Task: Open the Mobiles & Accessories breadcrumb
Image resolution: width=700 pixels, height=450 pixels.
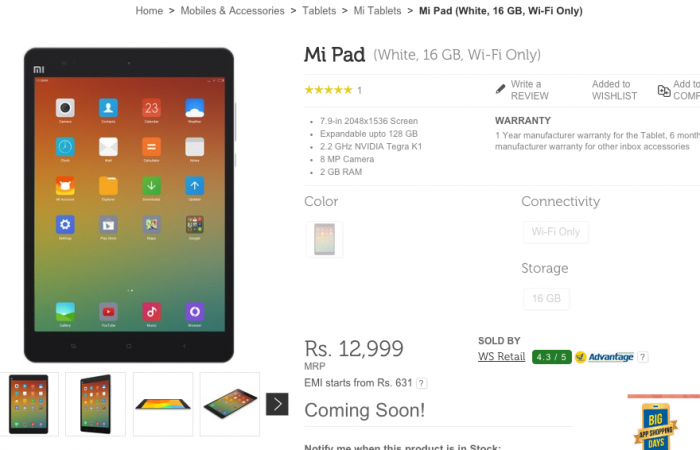Action: coord(232,11)
